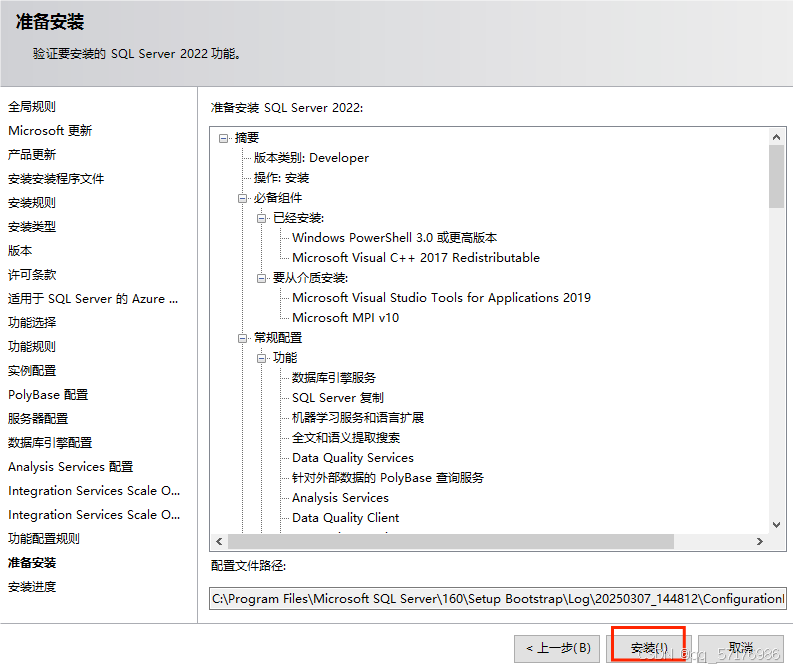Select 操作: 安装 tree row
This screenshot has width=793, height=668.
pos(281,178)
